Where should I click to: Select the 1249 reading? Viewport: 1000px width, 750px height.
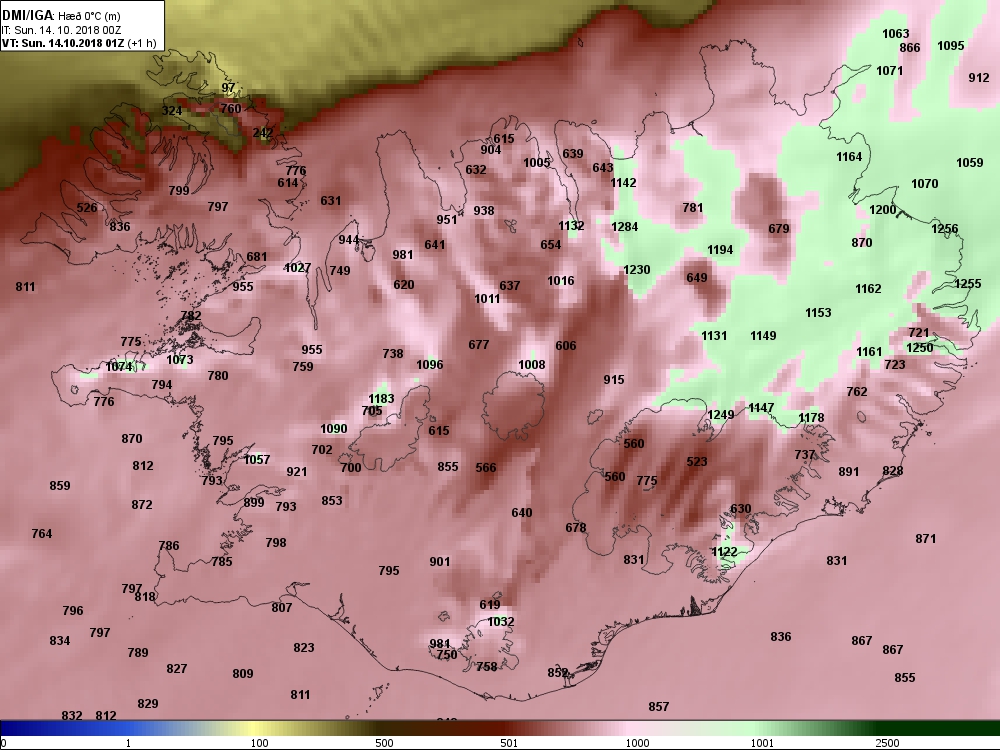coord(721,415)
